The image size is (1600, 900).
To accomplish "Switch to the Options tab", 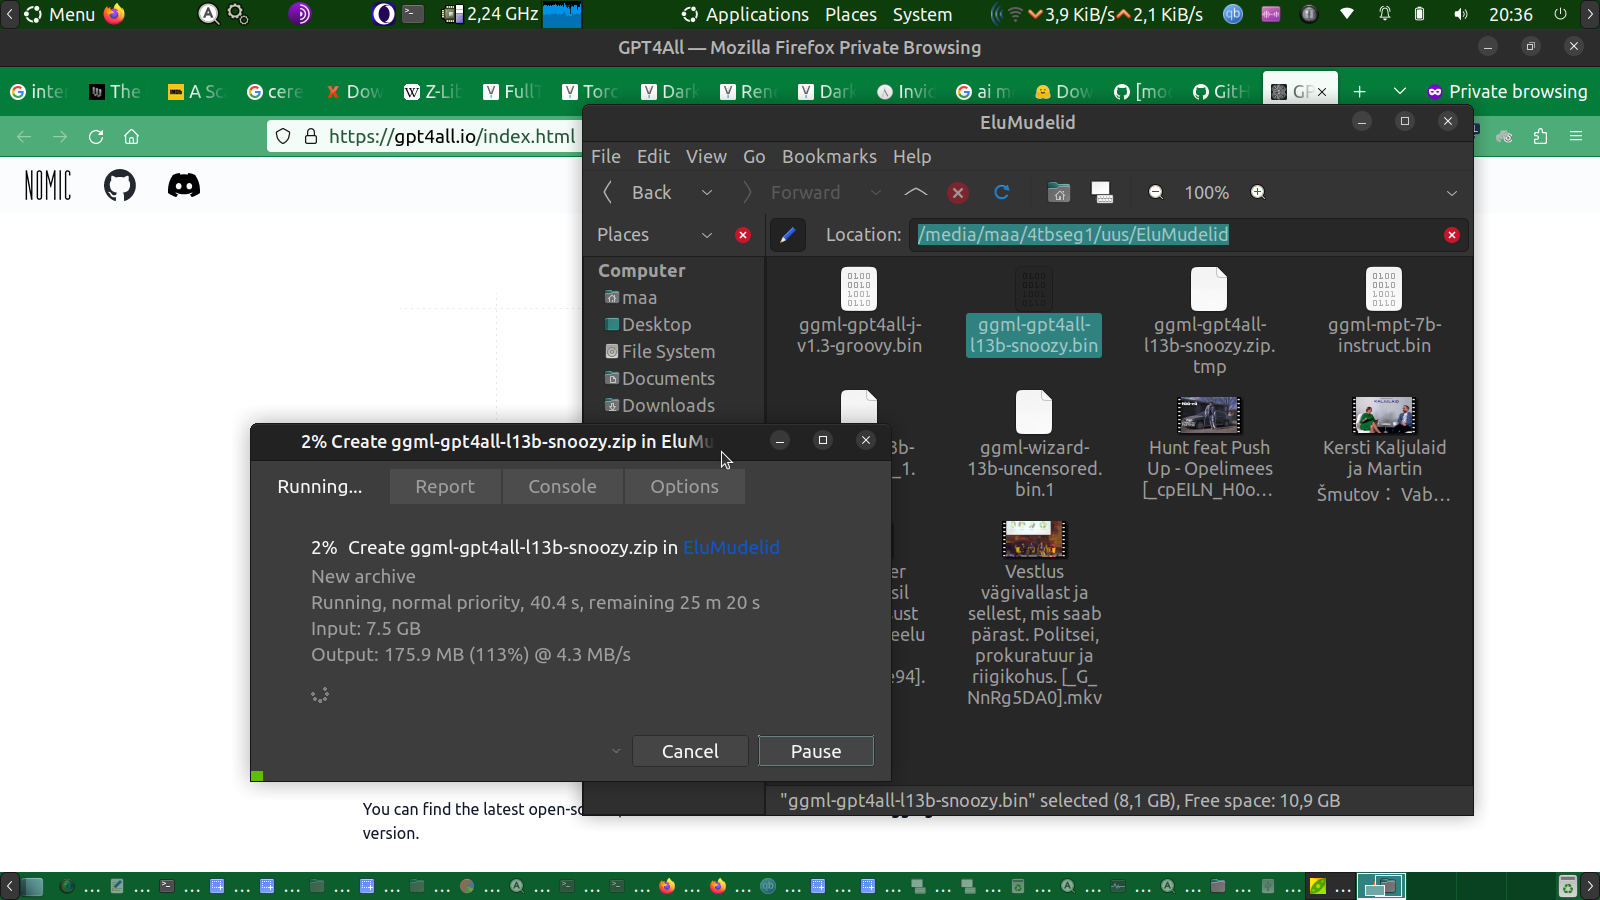I will click(x=684, y=486).
